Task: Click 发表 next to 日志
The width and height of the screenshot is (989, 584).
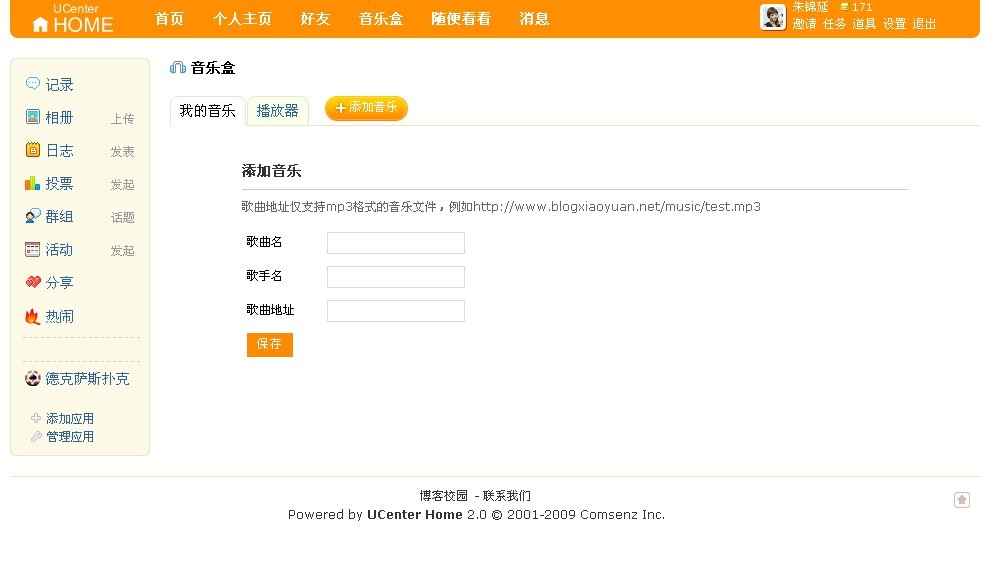Action: pyautogui.click(x=122, y=151)
